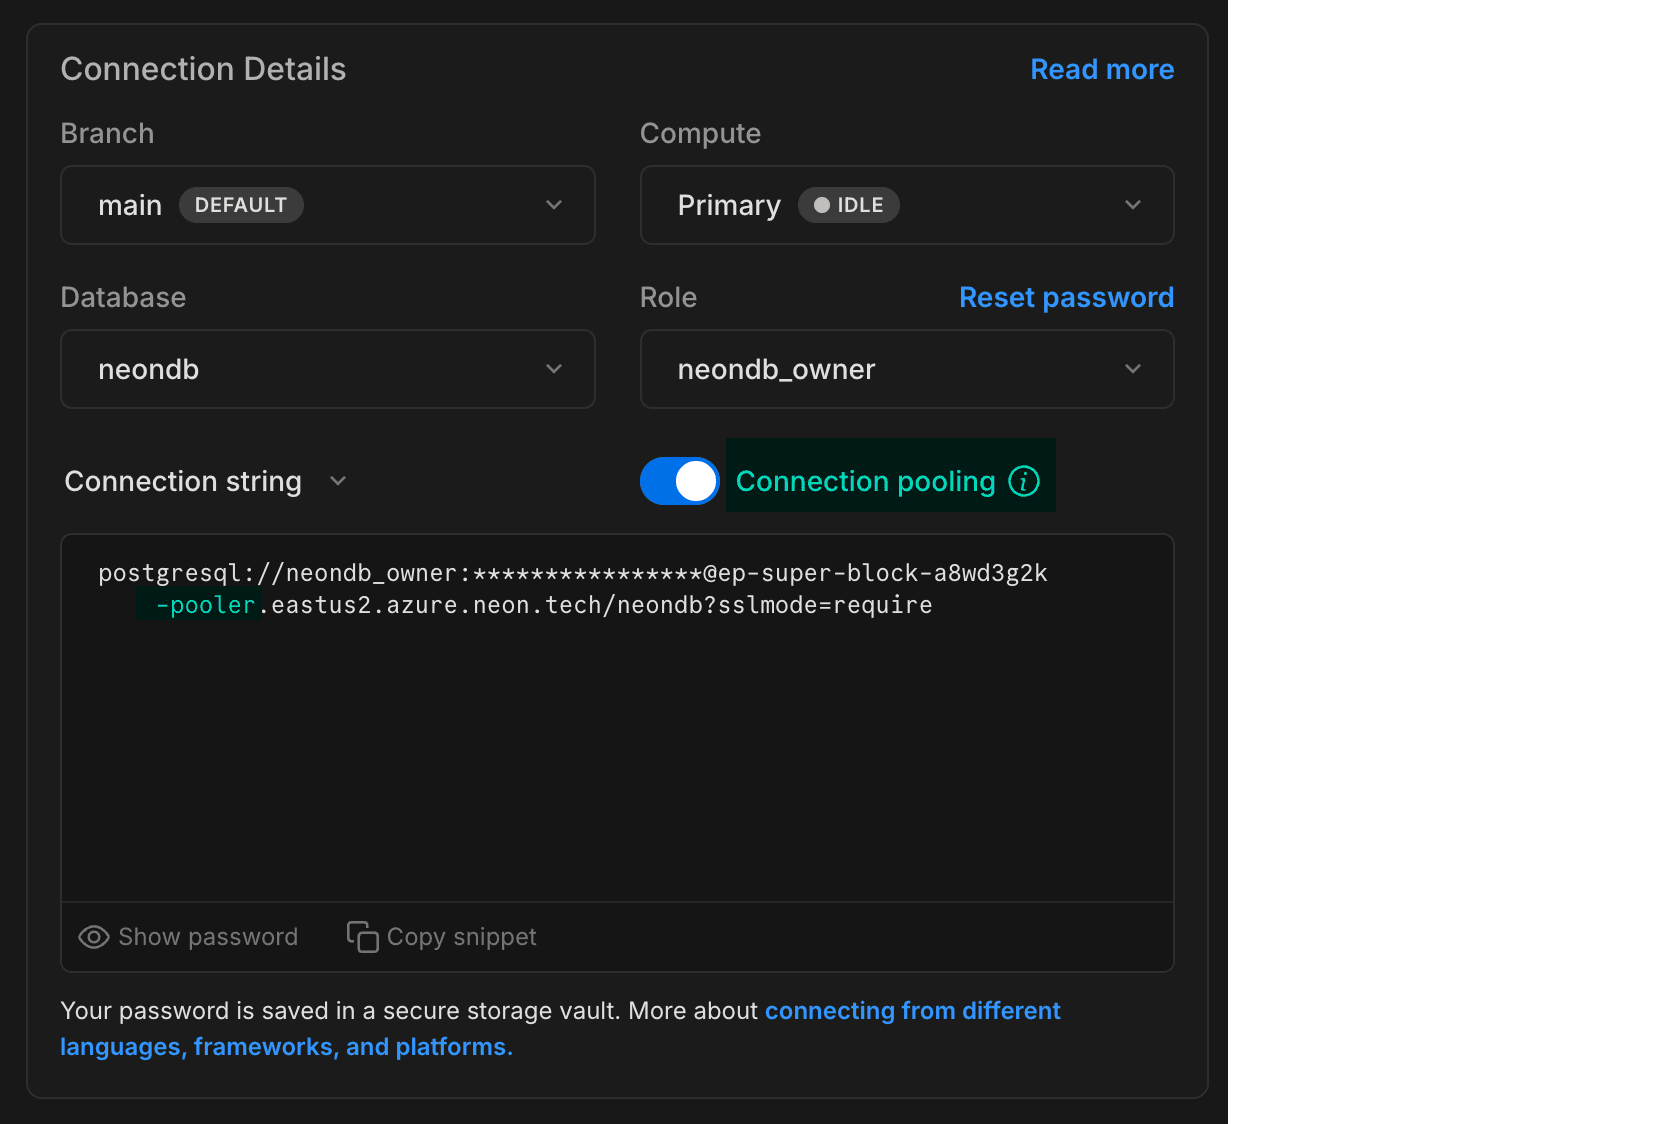Expand the Database dropdown showing neondb
This screenshot has width=1662, height=1124.
pyautogui.click(x=327, y=369)
